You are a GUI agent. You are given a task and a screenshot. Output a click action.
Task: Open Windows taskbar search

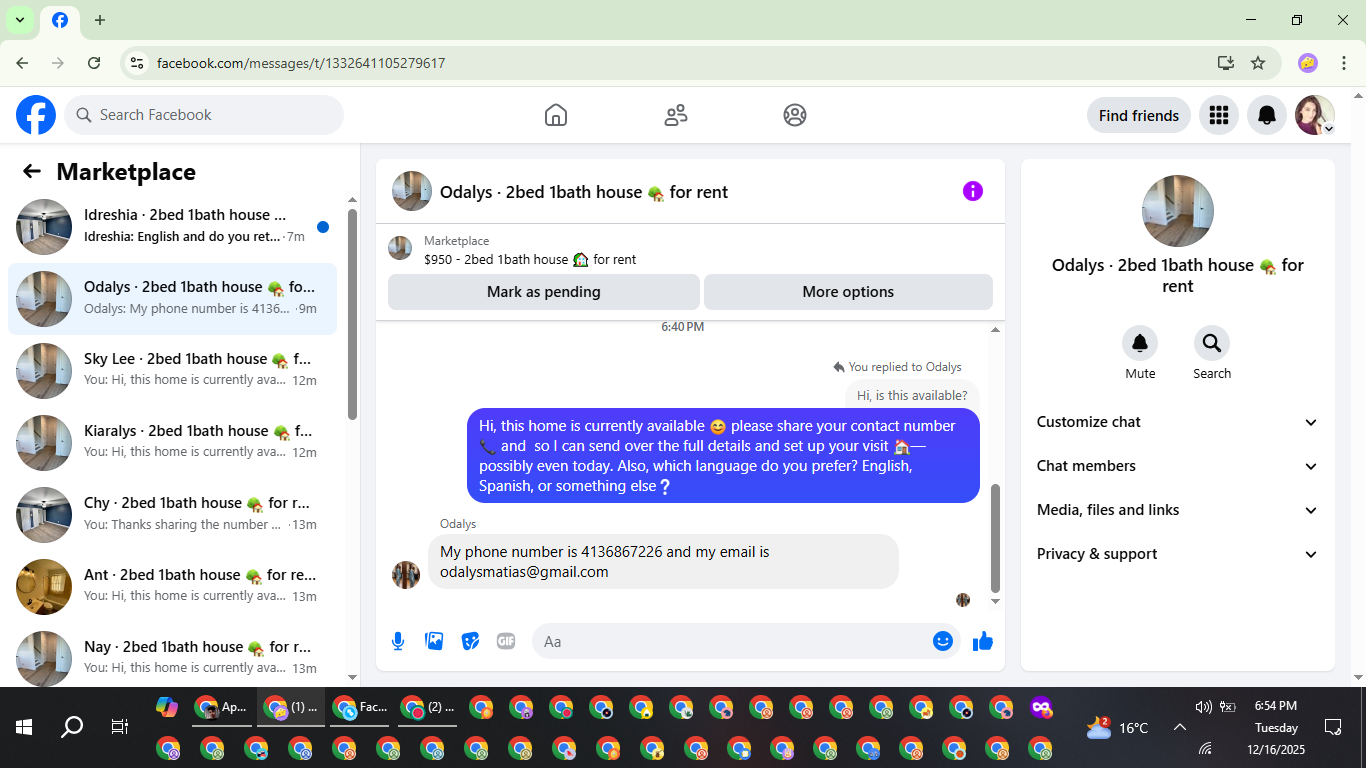click(72, 727)
